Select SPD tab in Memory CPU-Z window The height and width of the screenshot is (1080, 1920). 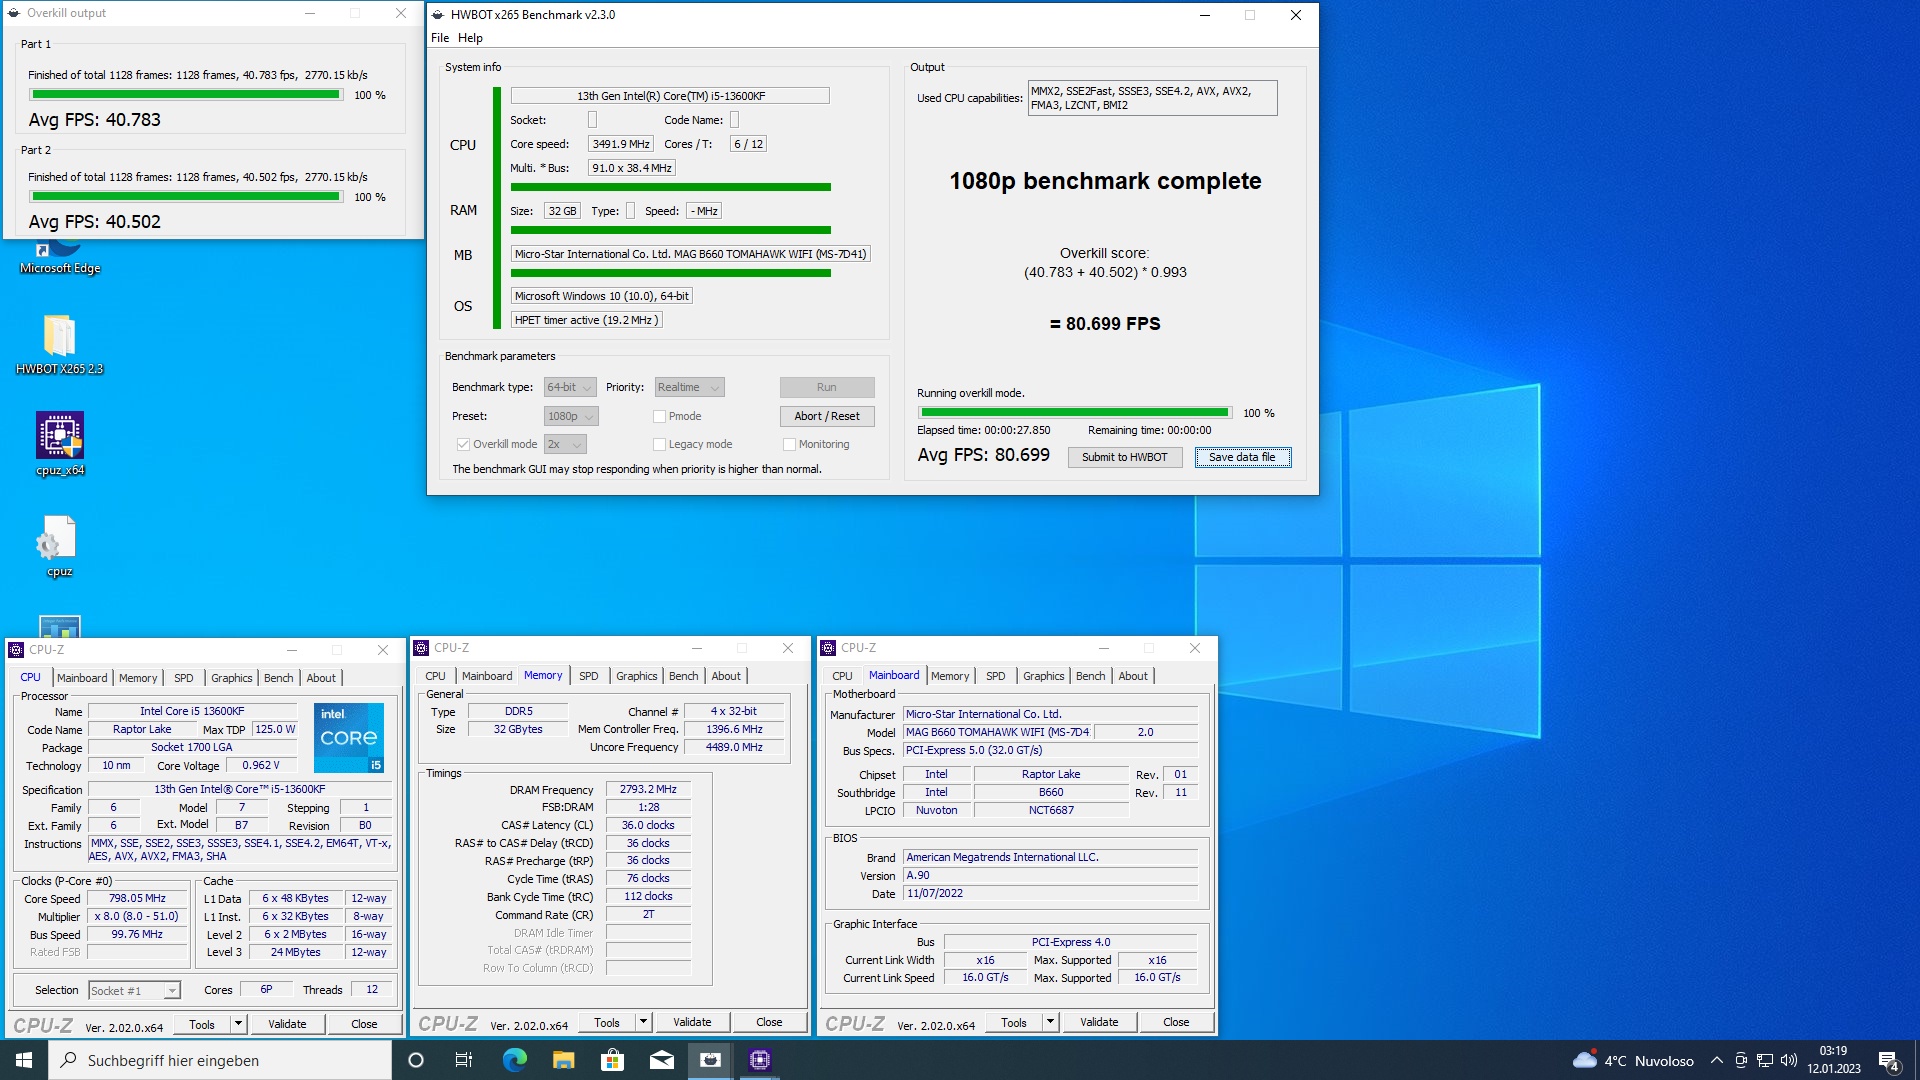pos(588,676)
